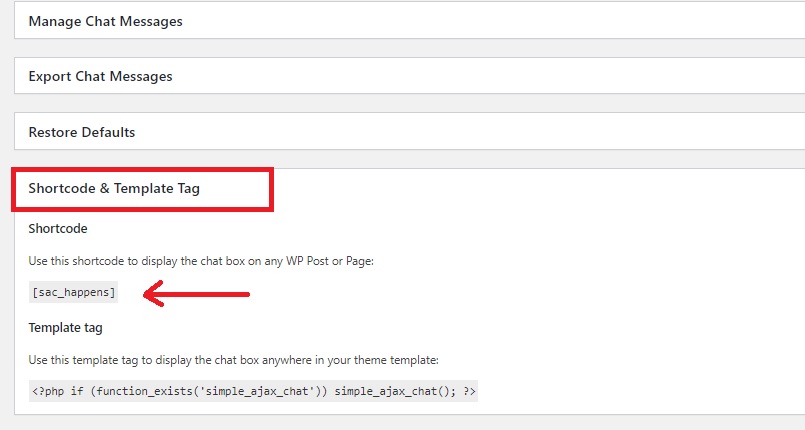Select the [sac_happens] shortcode text
This screenshot has width=805, height=430.
pyautogui.click(x=73, y=292)
